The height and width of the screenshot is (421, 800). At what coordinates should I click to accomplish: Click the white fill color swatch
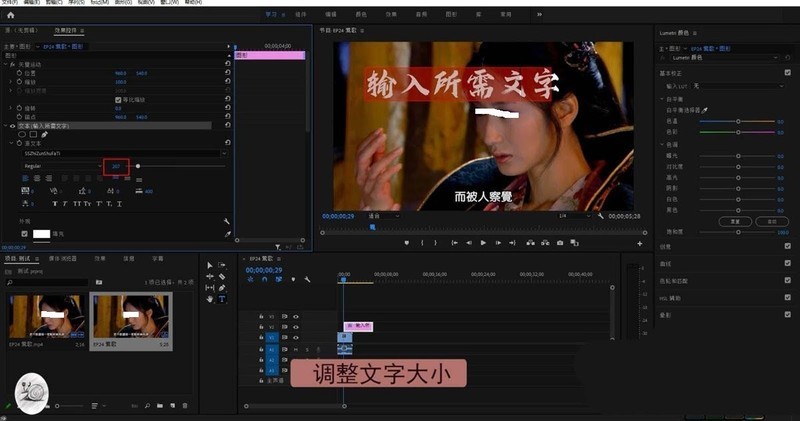click(x=41, y=234)
